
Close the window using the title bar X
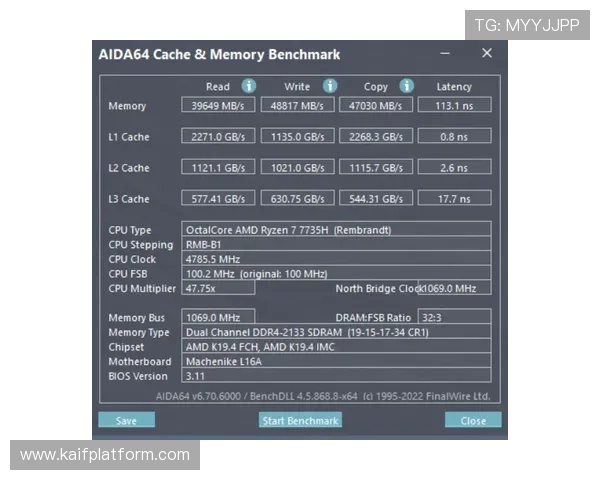tap(487, 54)
